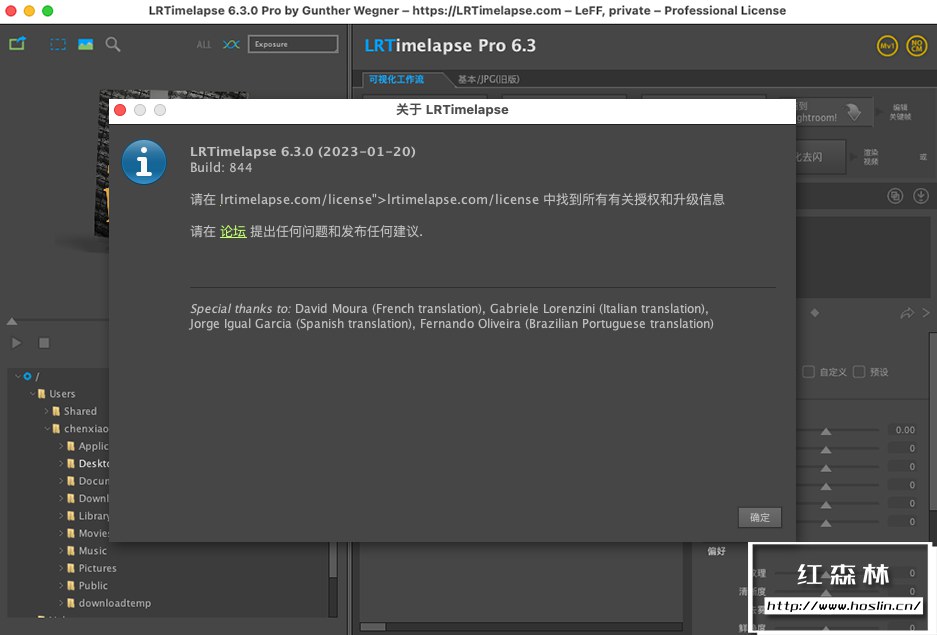Click the yellow NO CM circle icon
This screenshot has height=635, width=937.
point(917,46)
